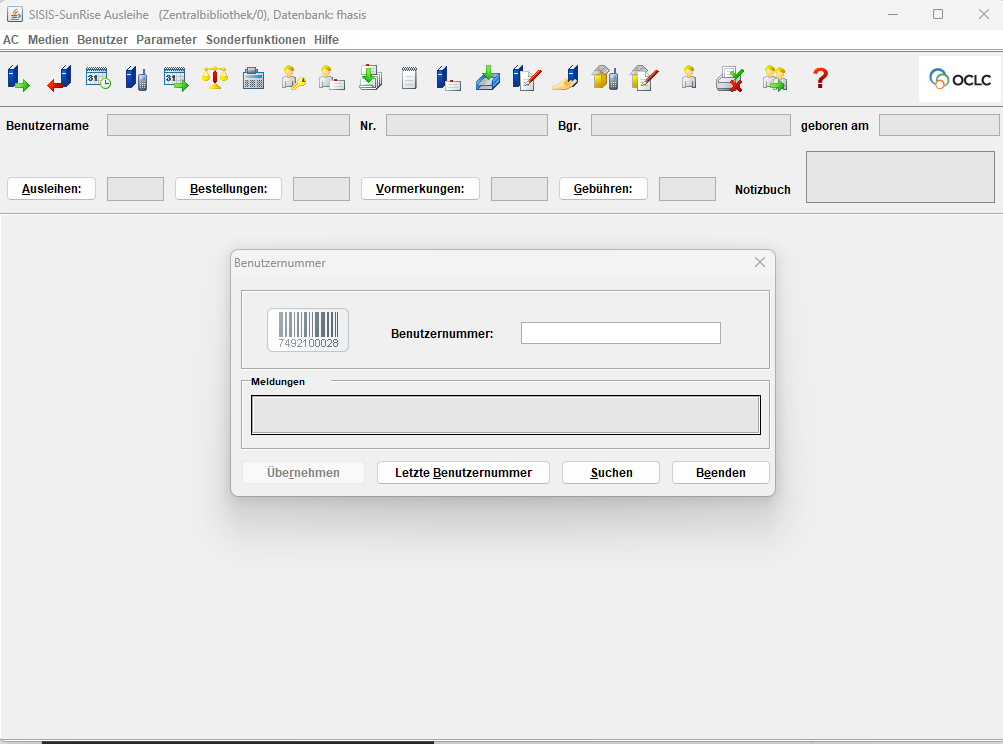Click the Vormerkungen button
Image resolution: width=1003 pixels, height=744 pixels.
click(x=420, y=189)
